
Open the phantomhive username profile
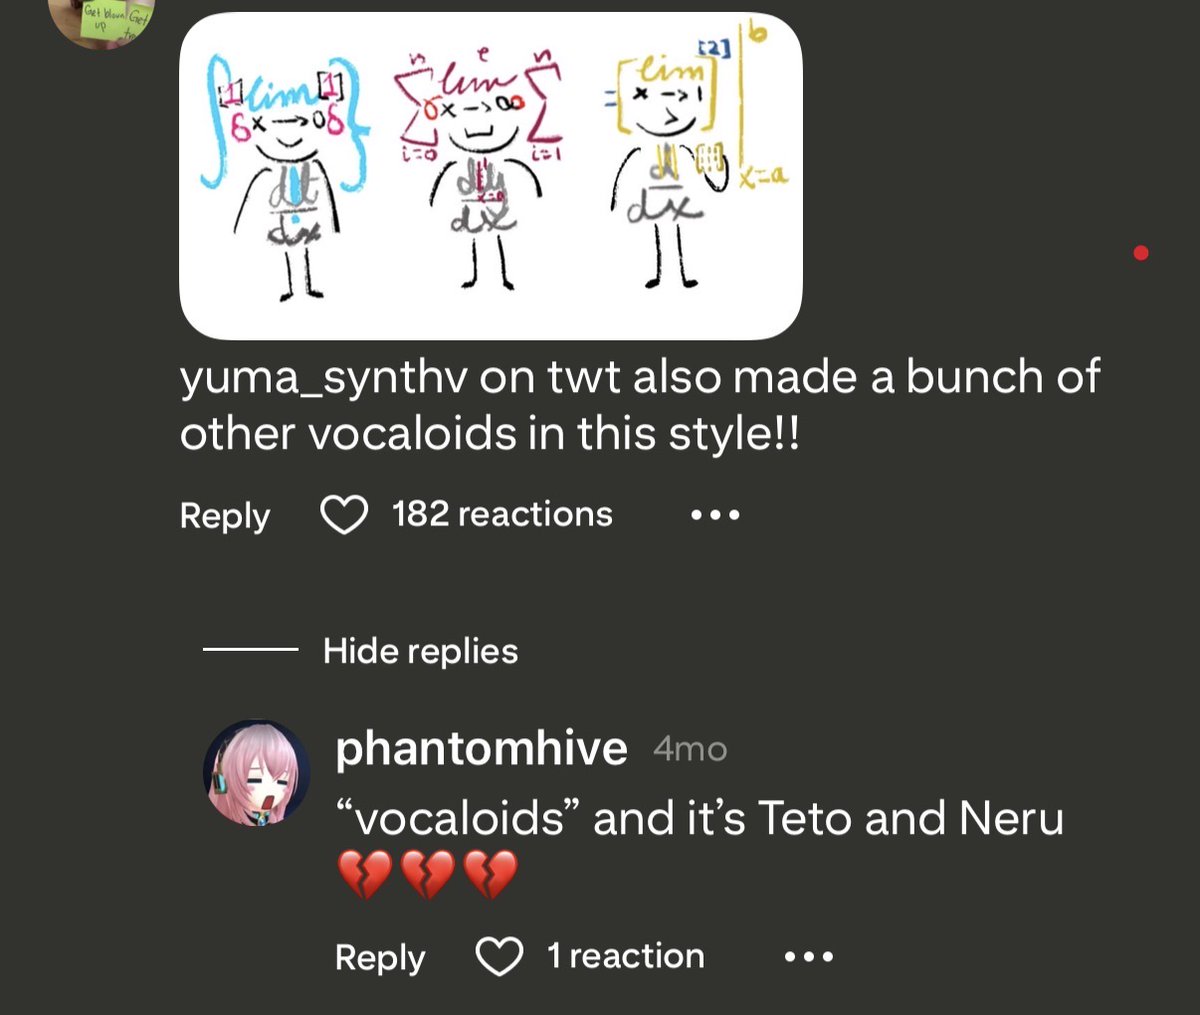click(x=481, y=748)
